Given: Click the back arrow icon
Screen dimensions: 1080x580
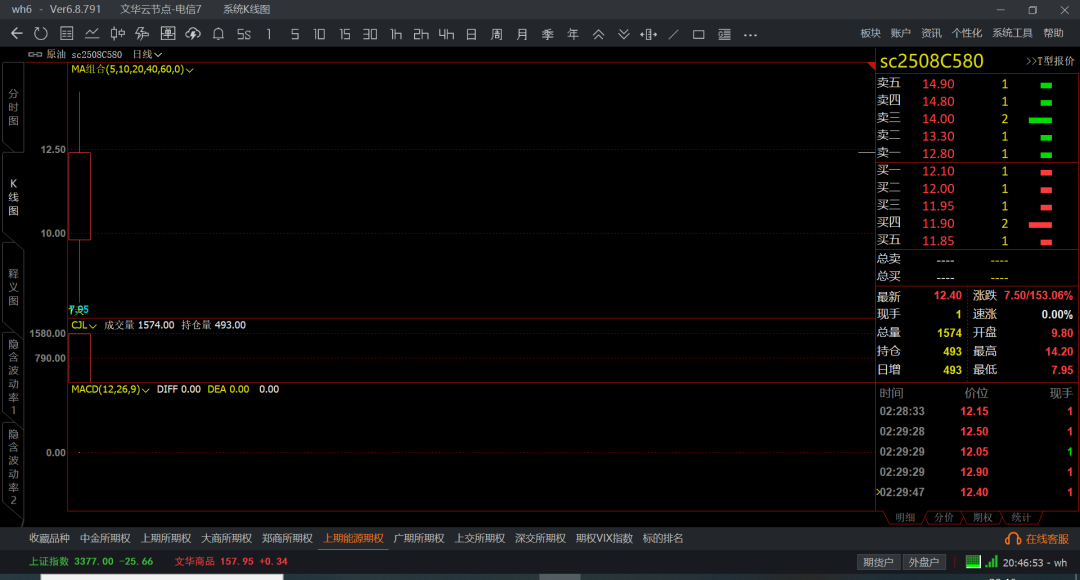Looking at the screenshot, I should tap(17, 34).
